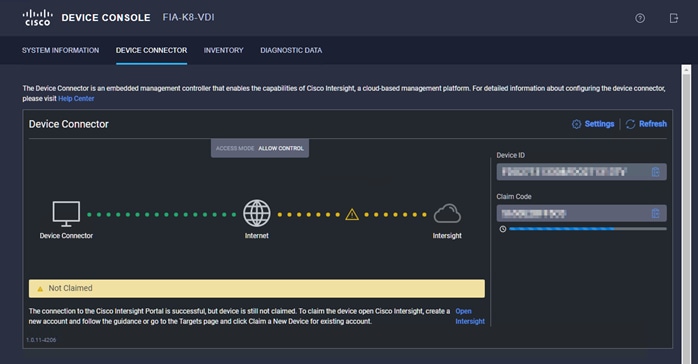
Task: Click the vertical scrollbar on the right
Action: point(686,214)
